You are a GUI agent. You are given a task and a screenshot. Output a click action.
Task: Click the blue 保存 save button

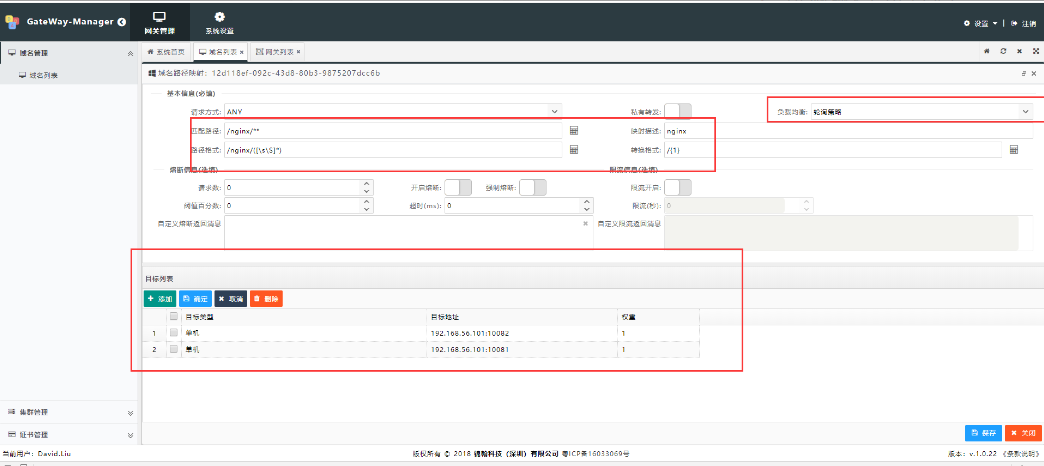click(983, 433)
